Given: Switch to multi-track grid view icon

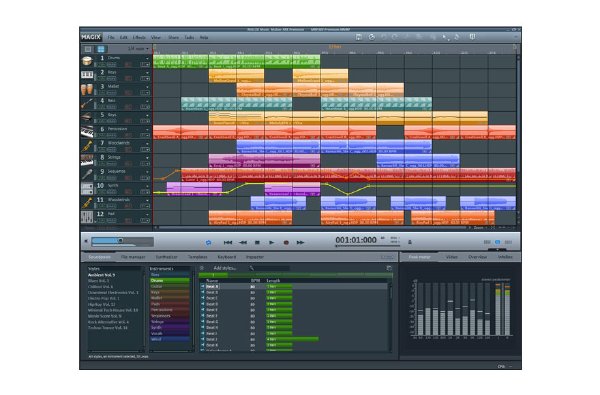Looking at the screenshot, I should tap(101, 49).
